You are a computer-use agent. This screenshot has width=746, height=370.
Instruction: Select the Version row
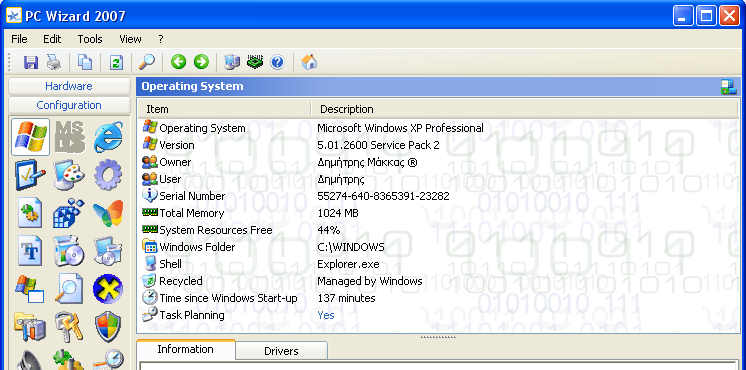click(x=438, y=145)
